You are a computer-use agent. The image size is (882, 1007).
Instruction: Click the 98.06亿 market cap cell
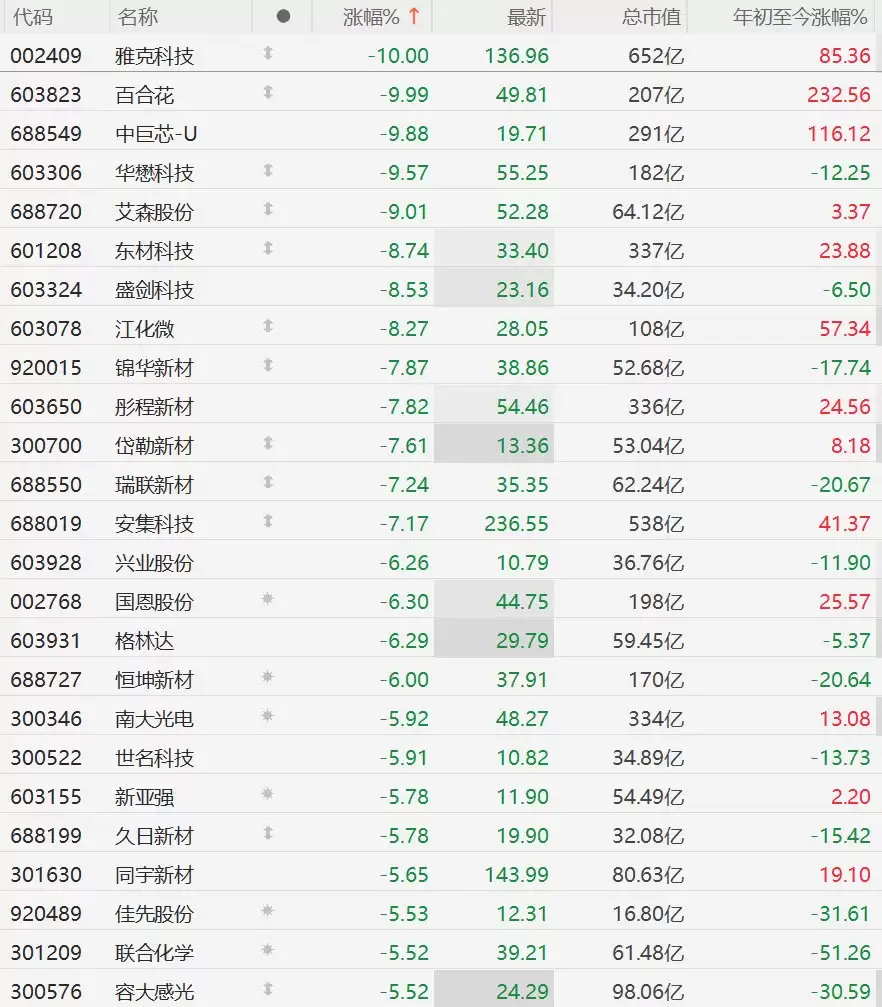click(x=648, y=992)
